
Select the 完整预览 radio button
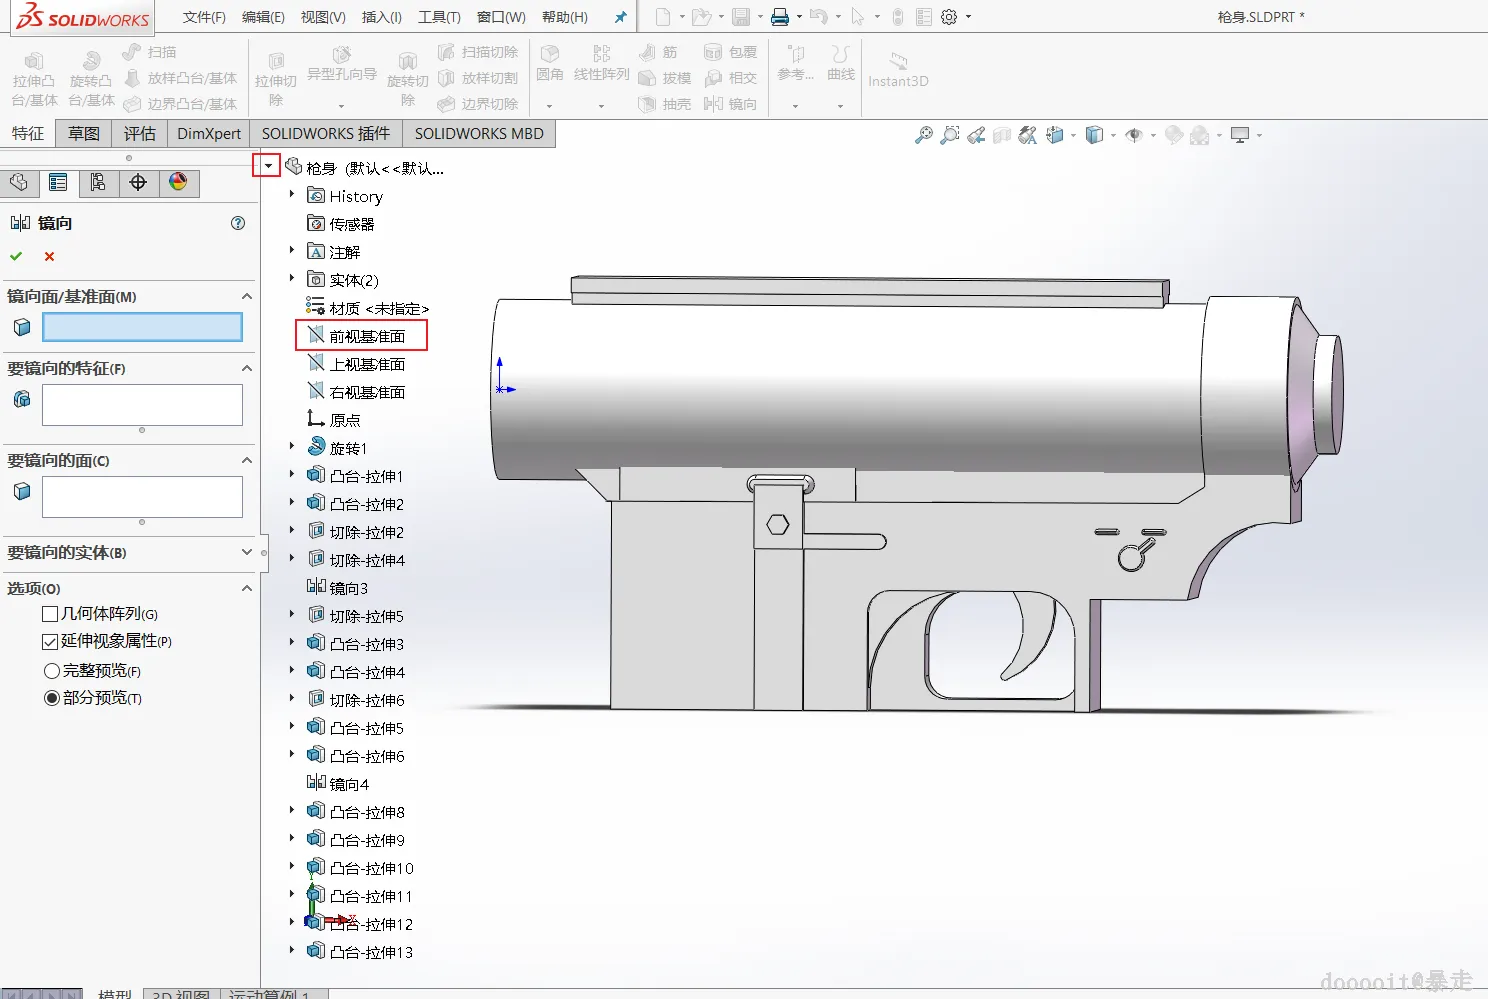pyautogui.click(x=52, y=671)
